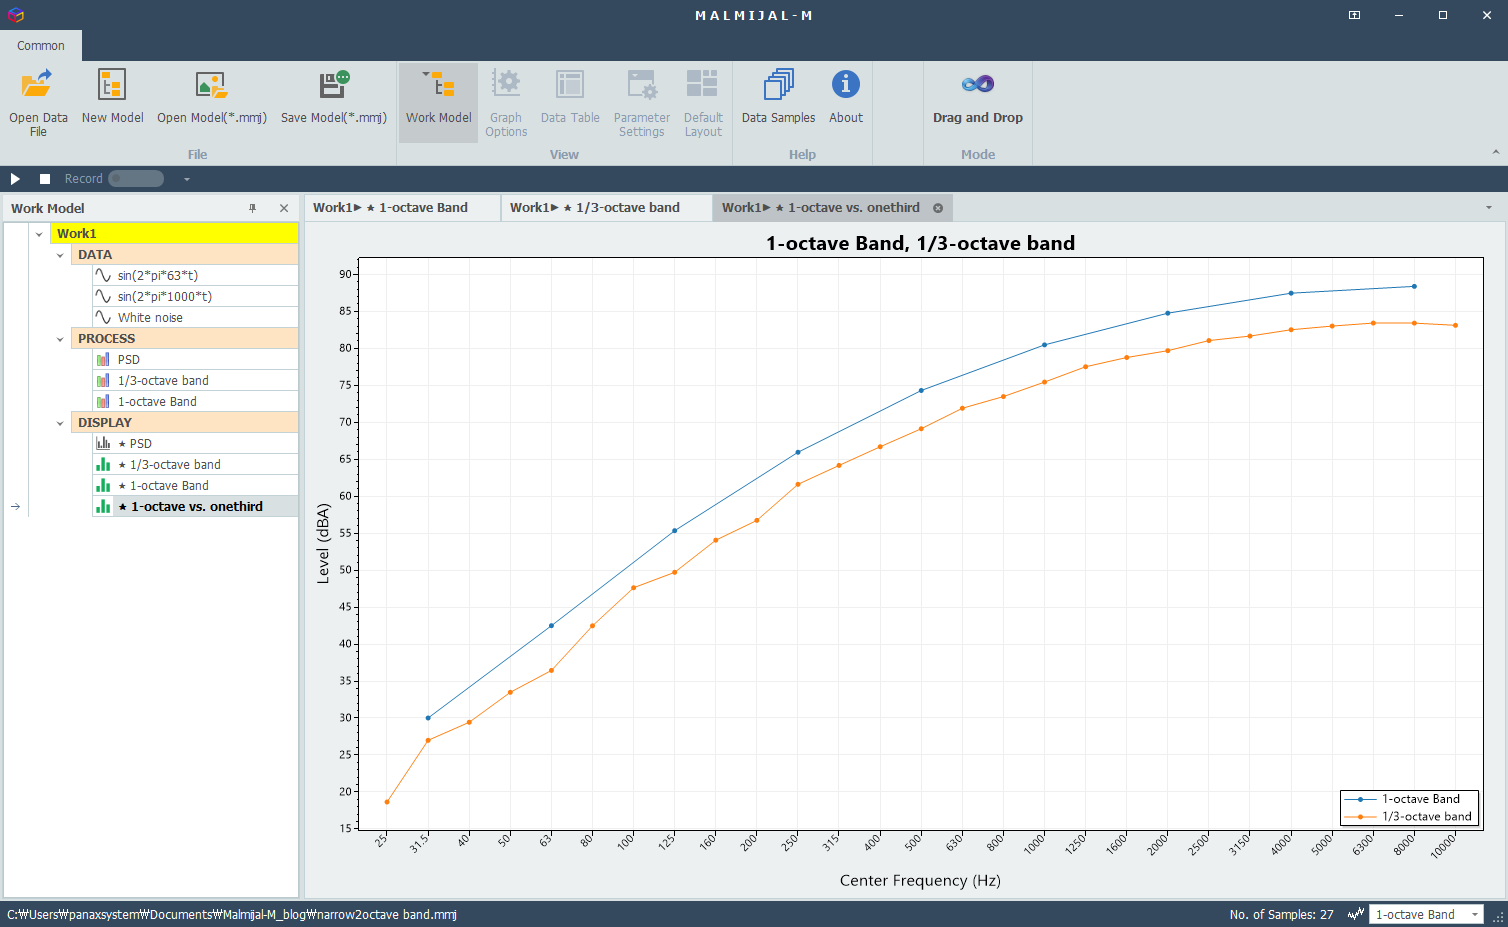This screenshot has width=1508, height=927.
Task: Open the Data Samples help
Action: click(778, 100)
